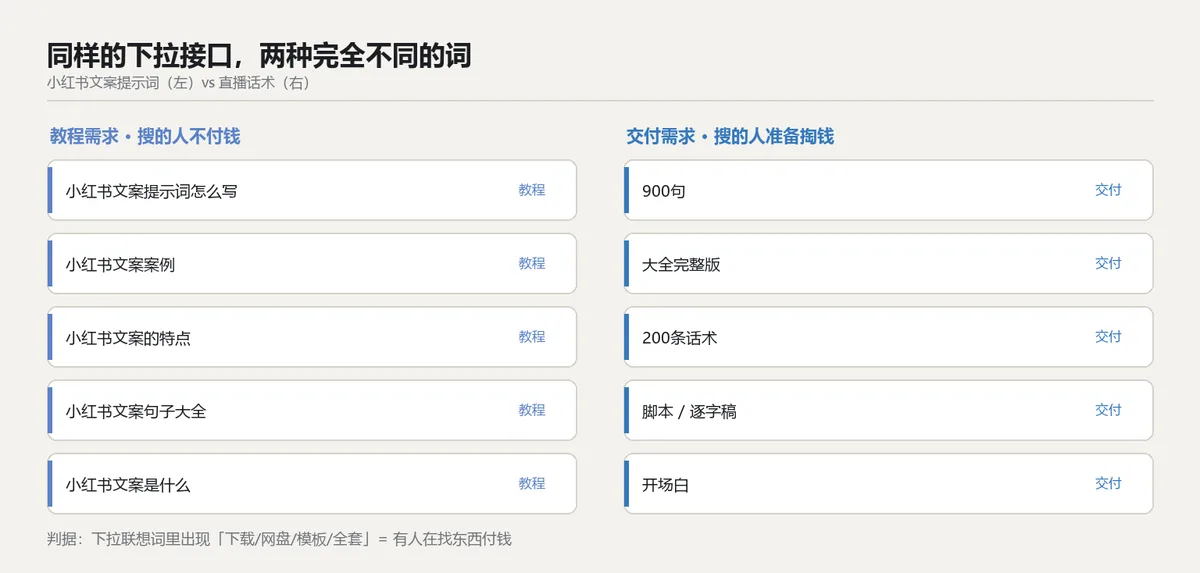Select the card 小红书文案句子大全
The height and width of the screenshot is (573, 1200).
pos(312,410)
